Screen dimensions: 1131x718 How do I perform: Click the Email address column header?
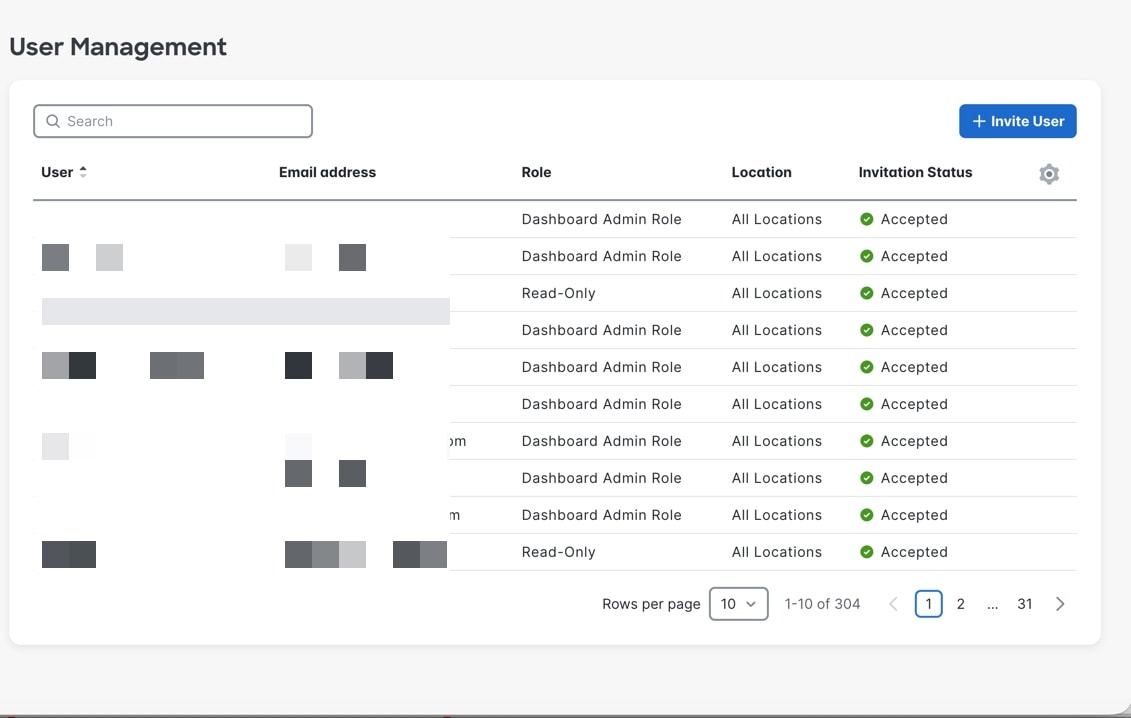click(x=327, y=172)
